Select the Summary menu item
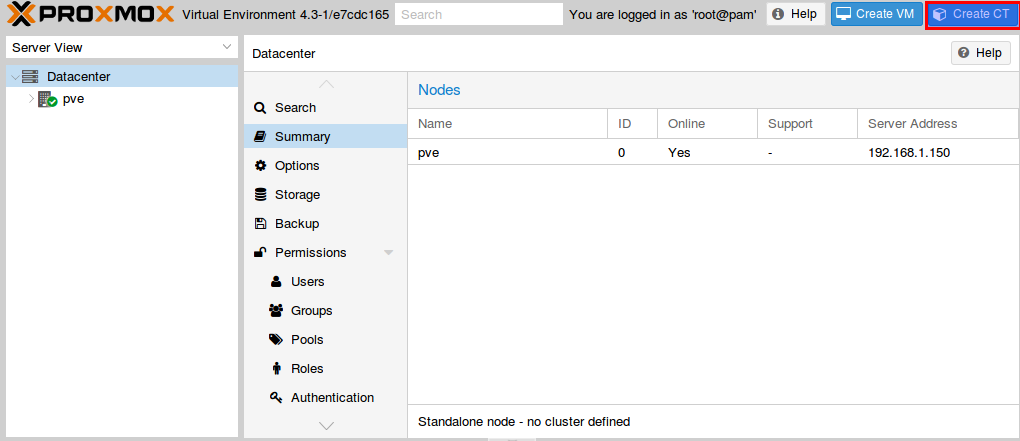The image size is (1020, 441). tap(326, 137)
